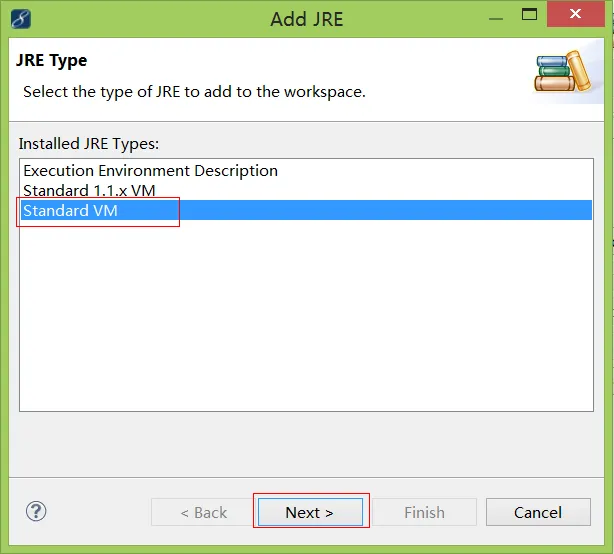Click the help question mark icon
Viewport: 614px width, 554px height.
pos(36,511)
